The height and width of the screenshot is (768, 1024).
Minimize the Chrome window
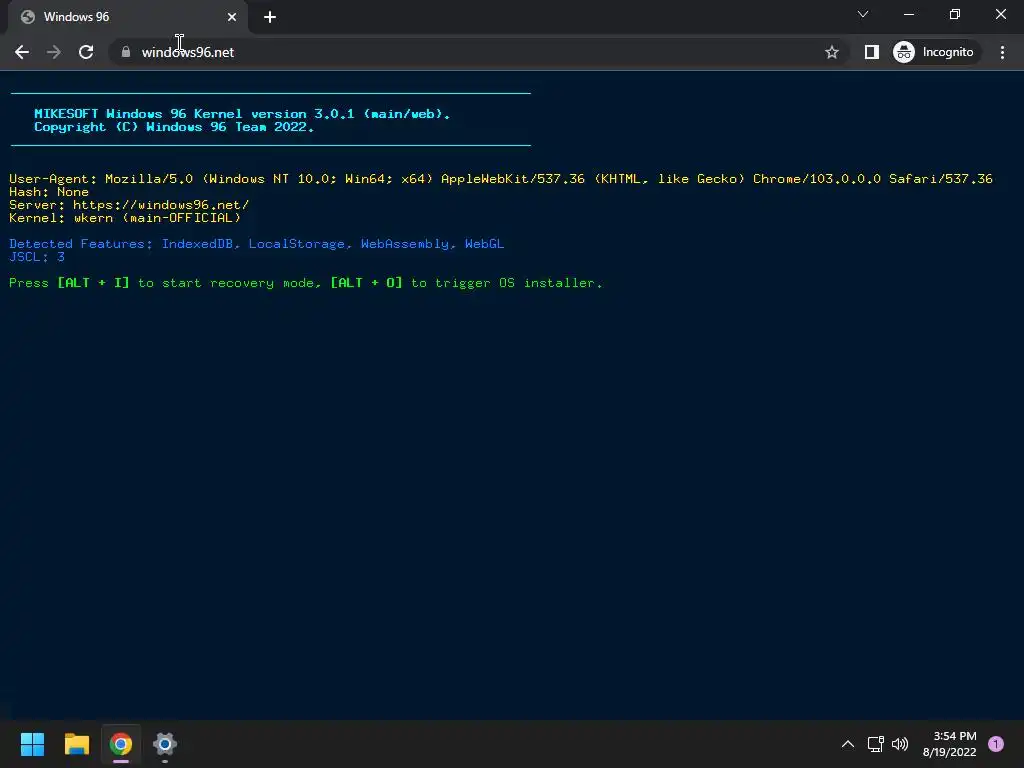[908, 14]
